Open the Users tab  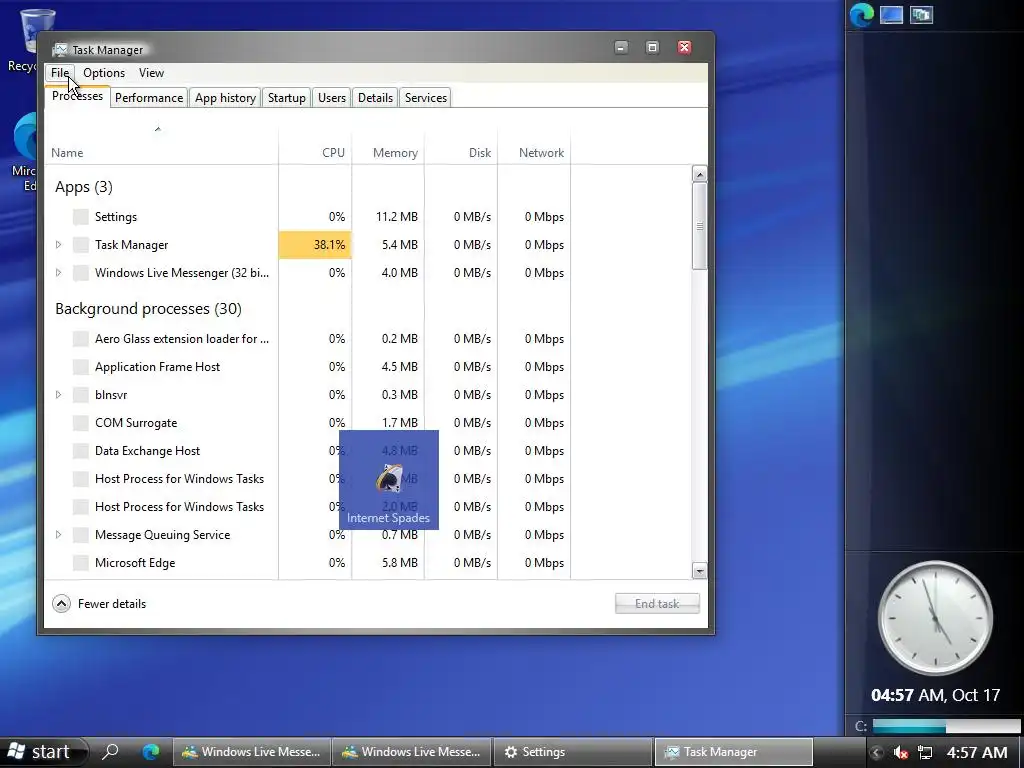tap(332, 98)
